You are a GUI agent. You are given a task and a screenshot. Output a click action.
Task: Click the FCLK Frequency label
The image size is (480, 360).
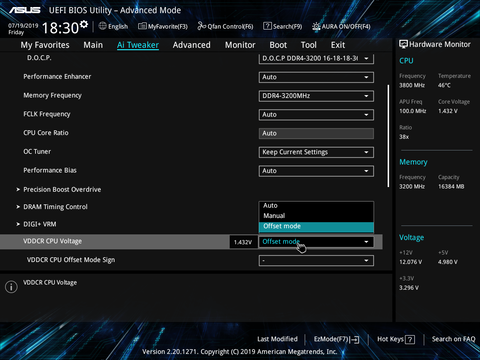tap(47, 114)
